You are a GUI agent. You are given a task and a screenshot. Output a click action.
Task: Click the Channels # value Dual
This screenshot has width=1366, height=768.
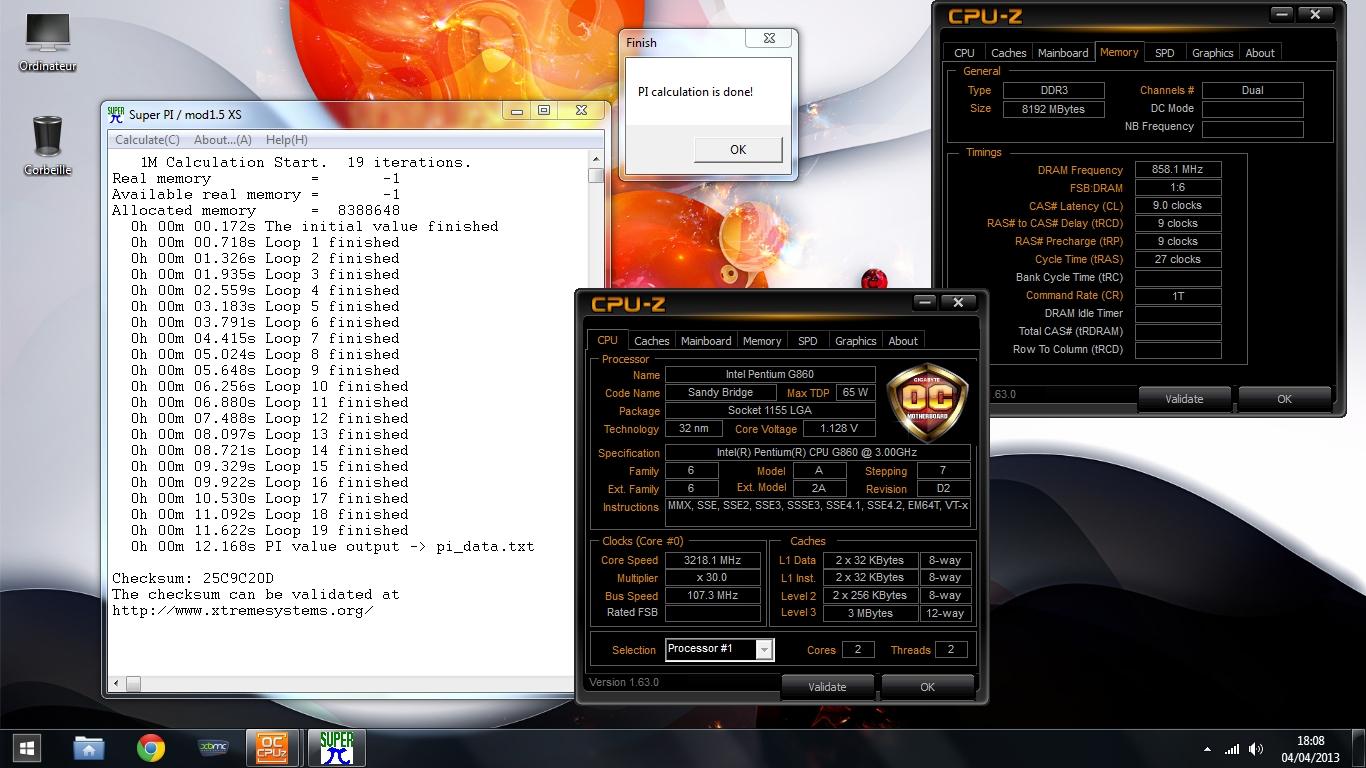1252,90
